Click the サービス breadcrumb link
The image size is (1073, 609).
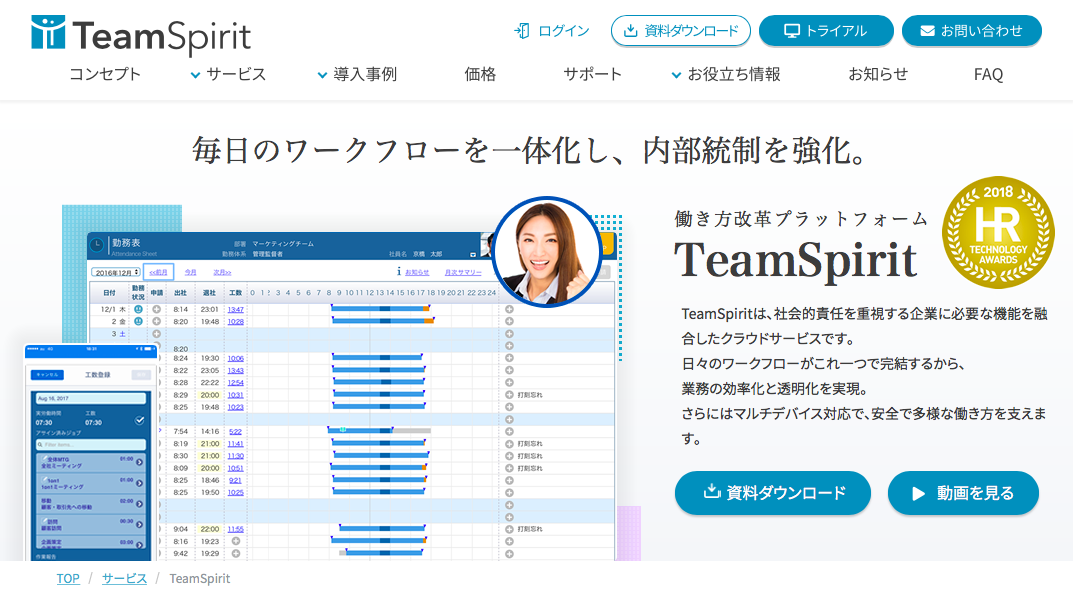[x=125, y=578]
